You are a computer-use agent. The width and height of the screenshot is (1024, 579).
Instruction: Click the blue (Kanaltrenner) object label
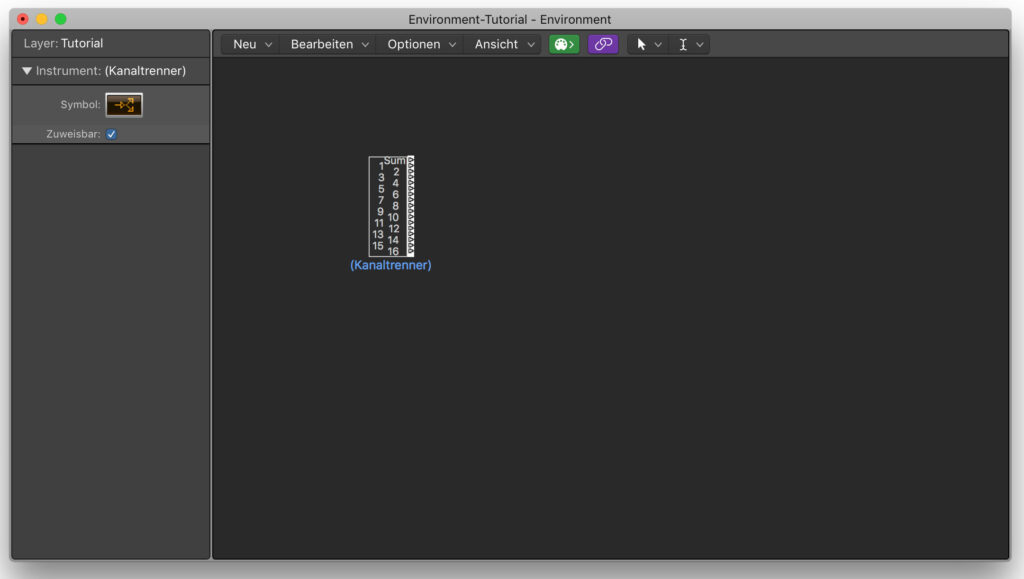click(x=391, y=265)
